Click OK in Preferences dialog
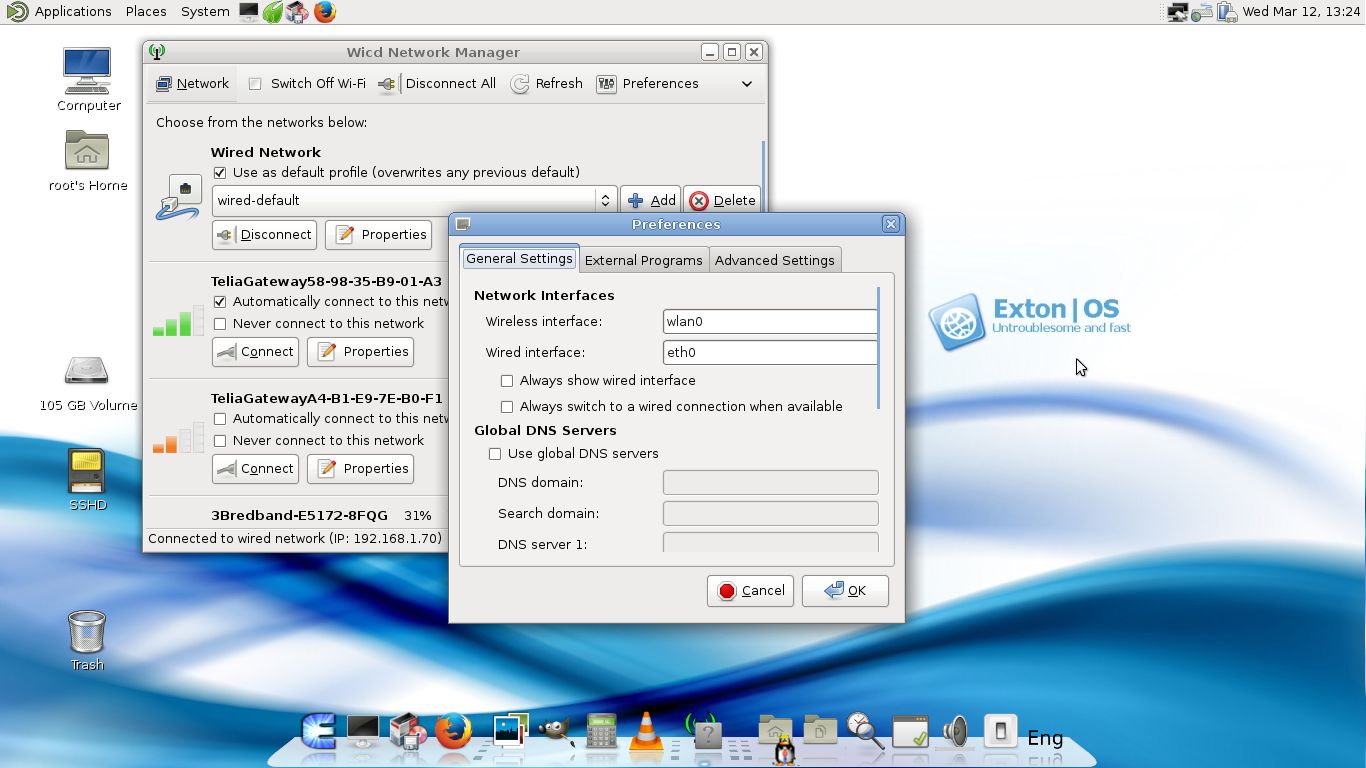 (845, 591)
